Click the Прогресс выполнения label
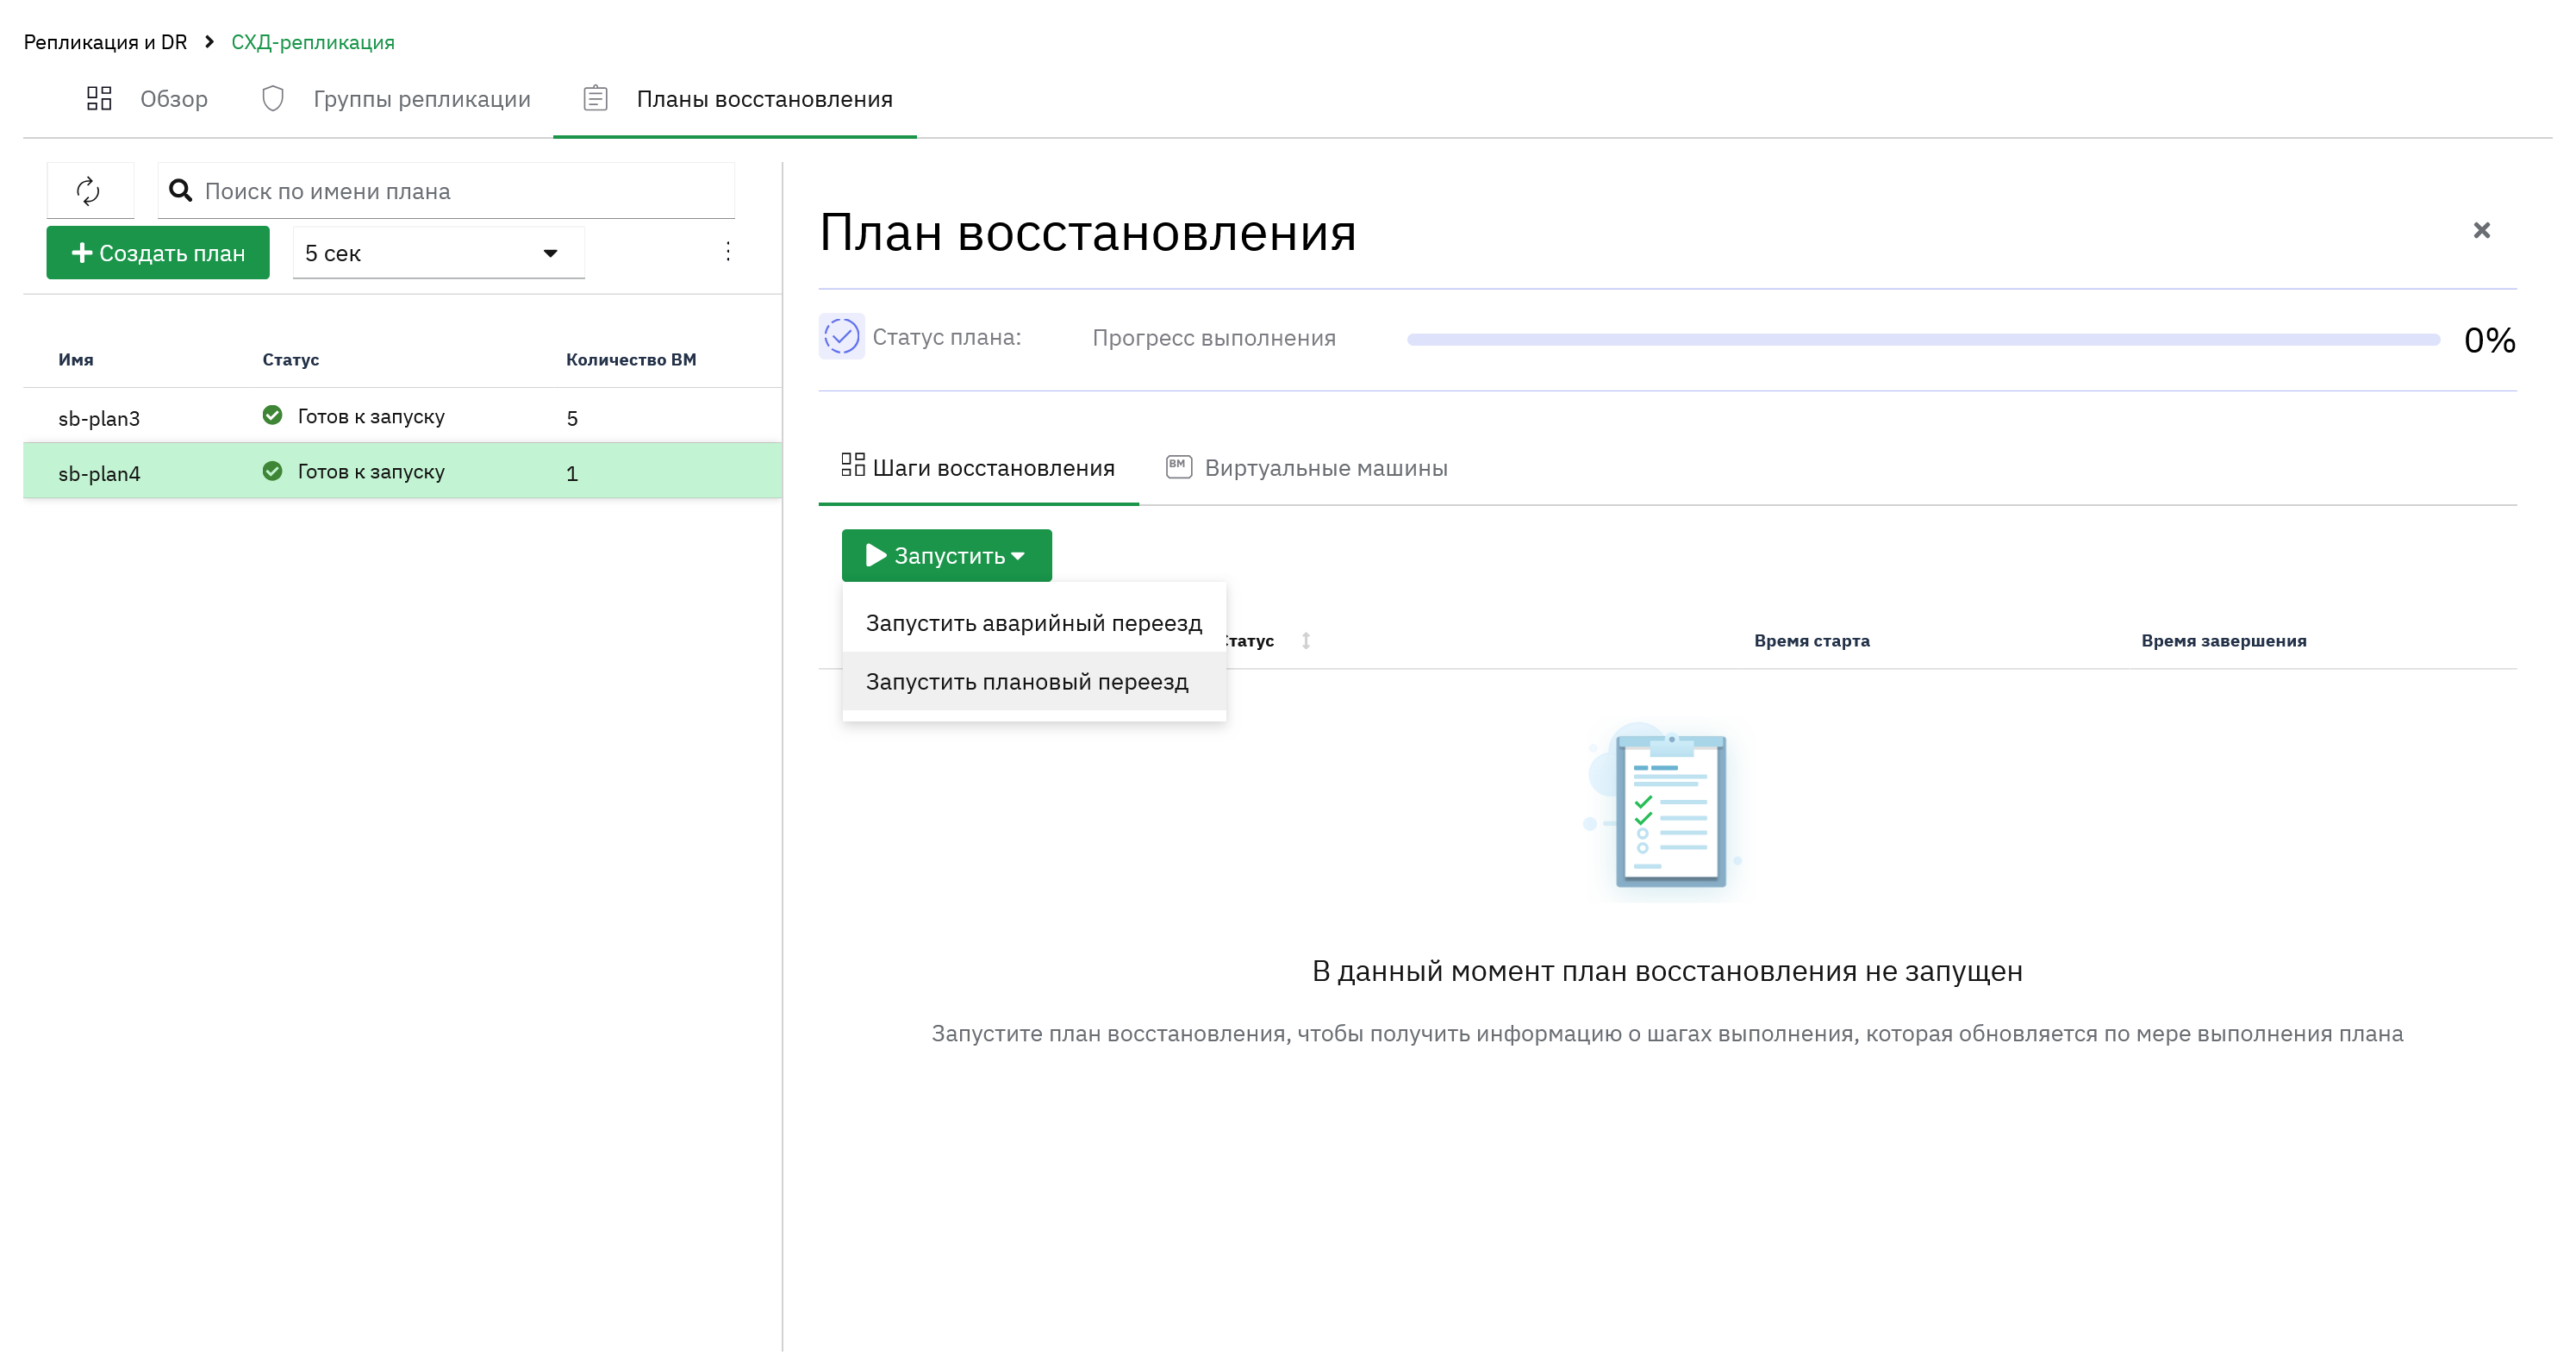 [x=1214, y=338]
